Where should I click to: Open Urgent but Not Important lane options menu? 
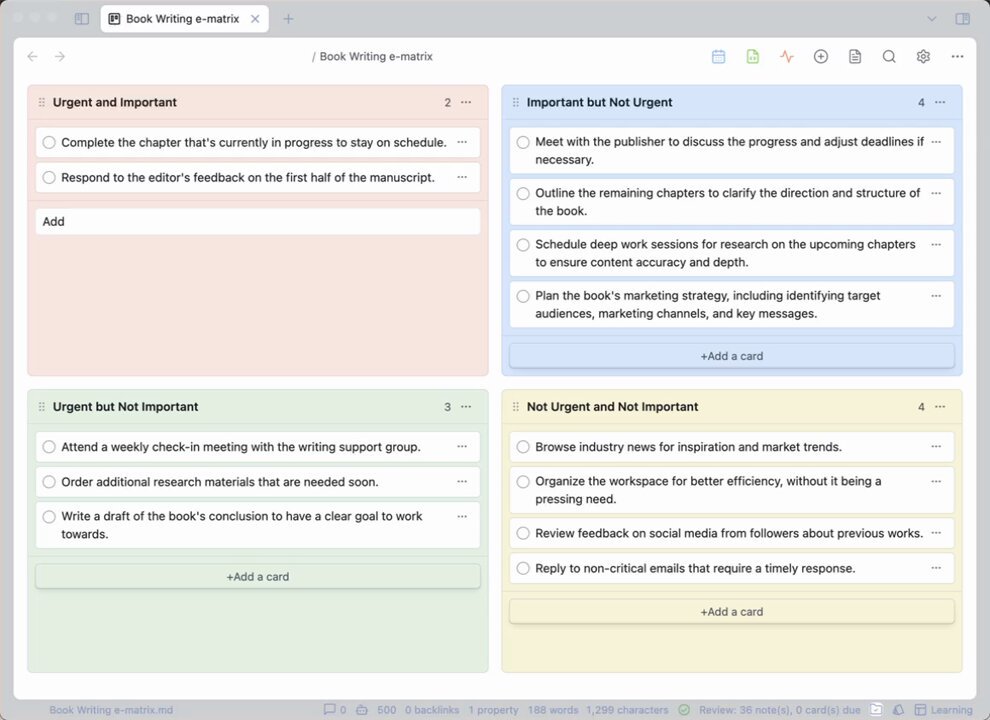466,407
